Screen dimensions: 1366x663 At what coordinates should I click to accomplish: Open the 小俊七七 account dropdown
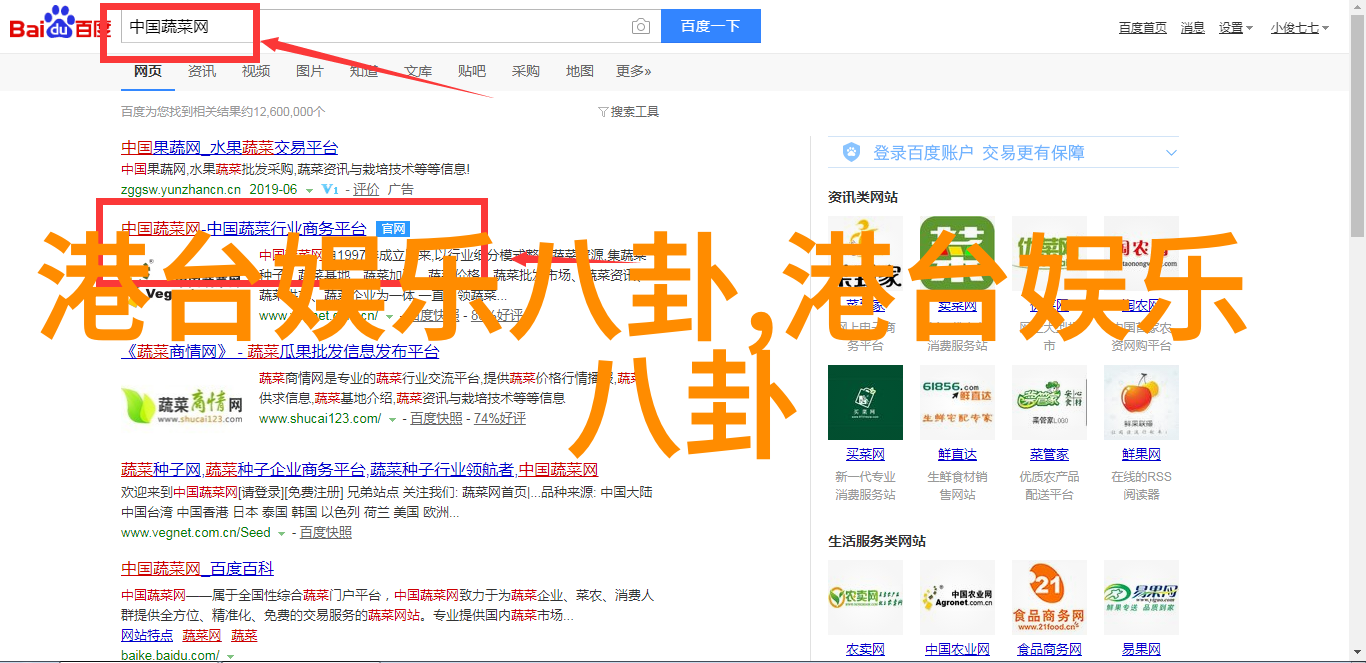click(1300, 28)
